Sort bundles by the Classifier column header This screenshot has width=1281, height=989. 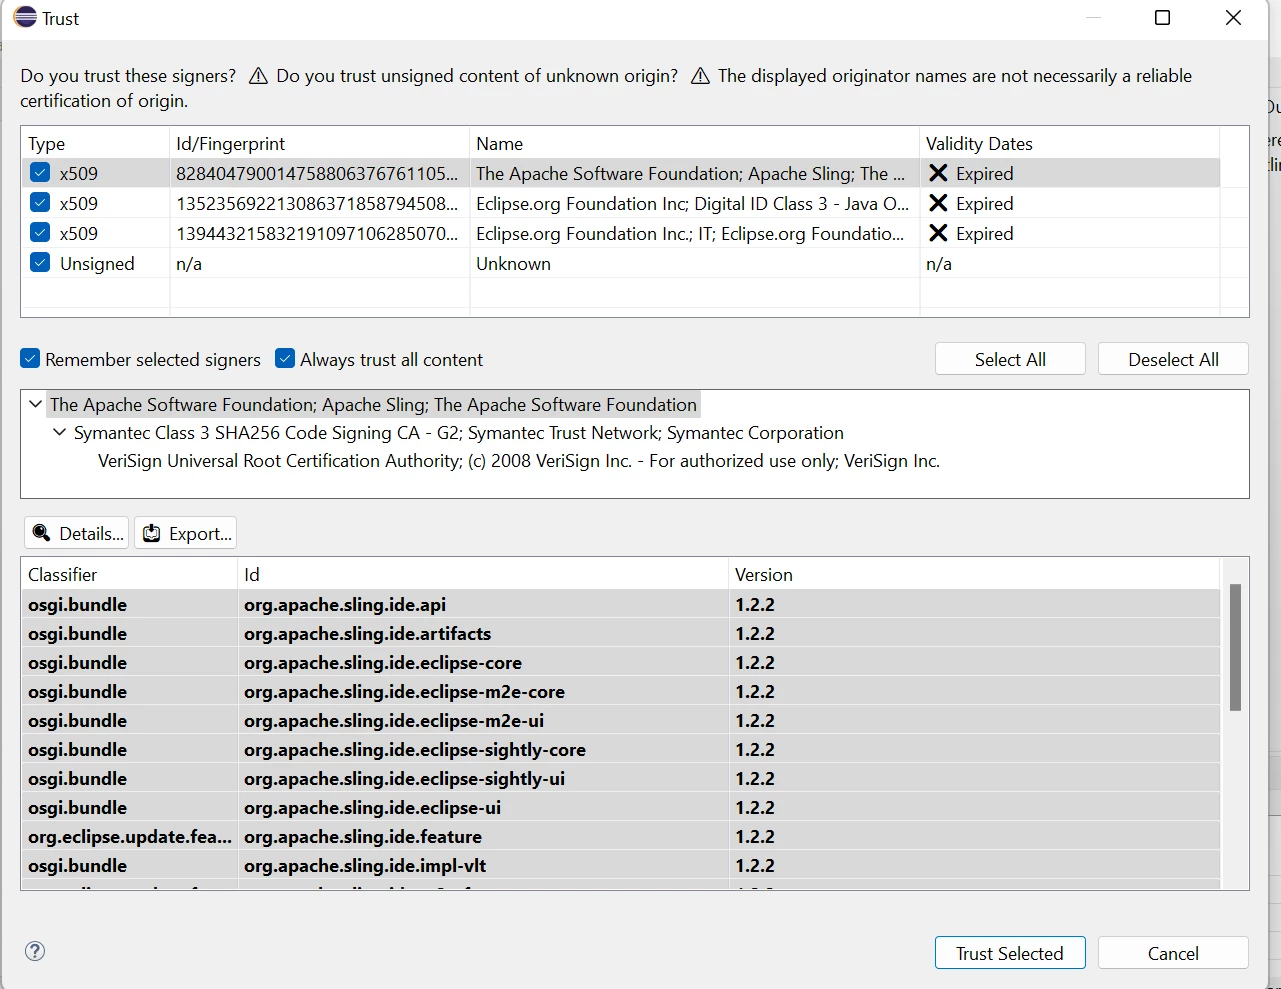pos(129,574)
